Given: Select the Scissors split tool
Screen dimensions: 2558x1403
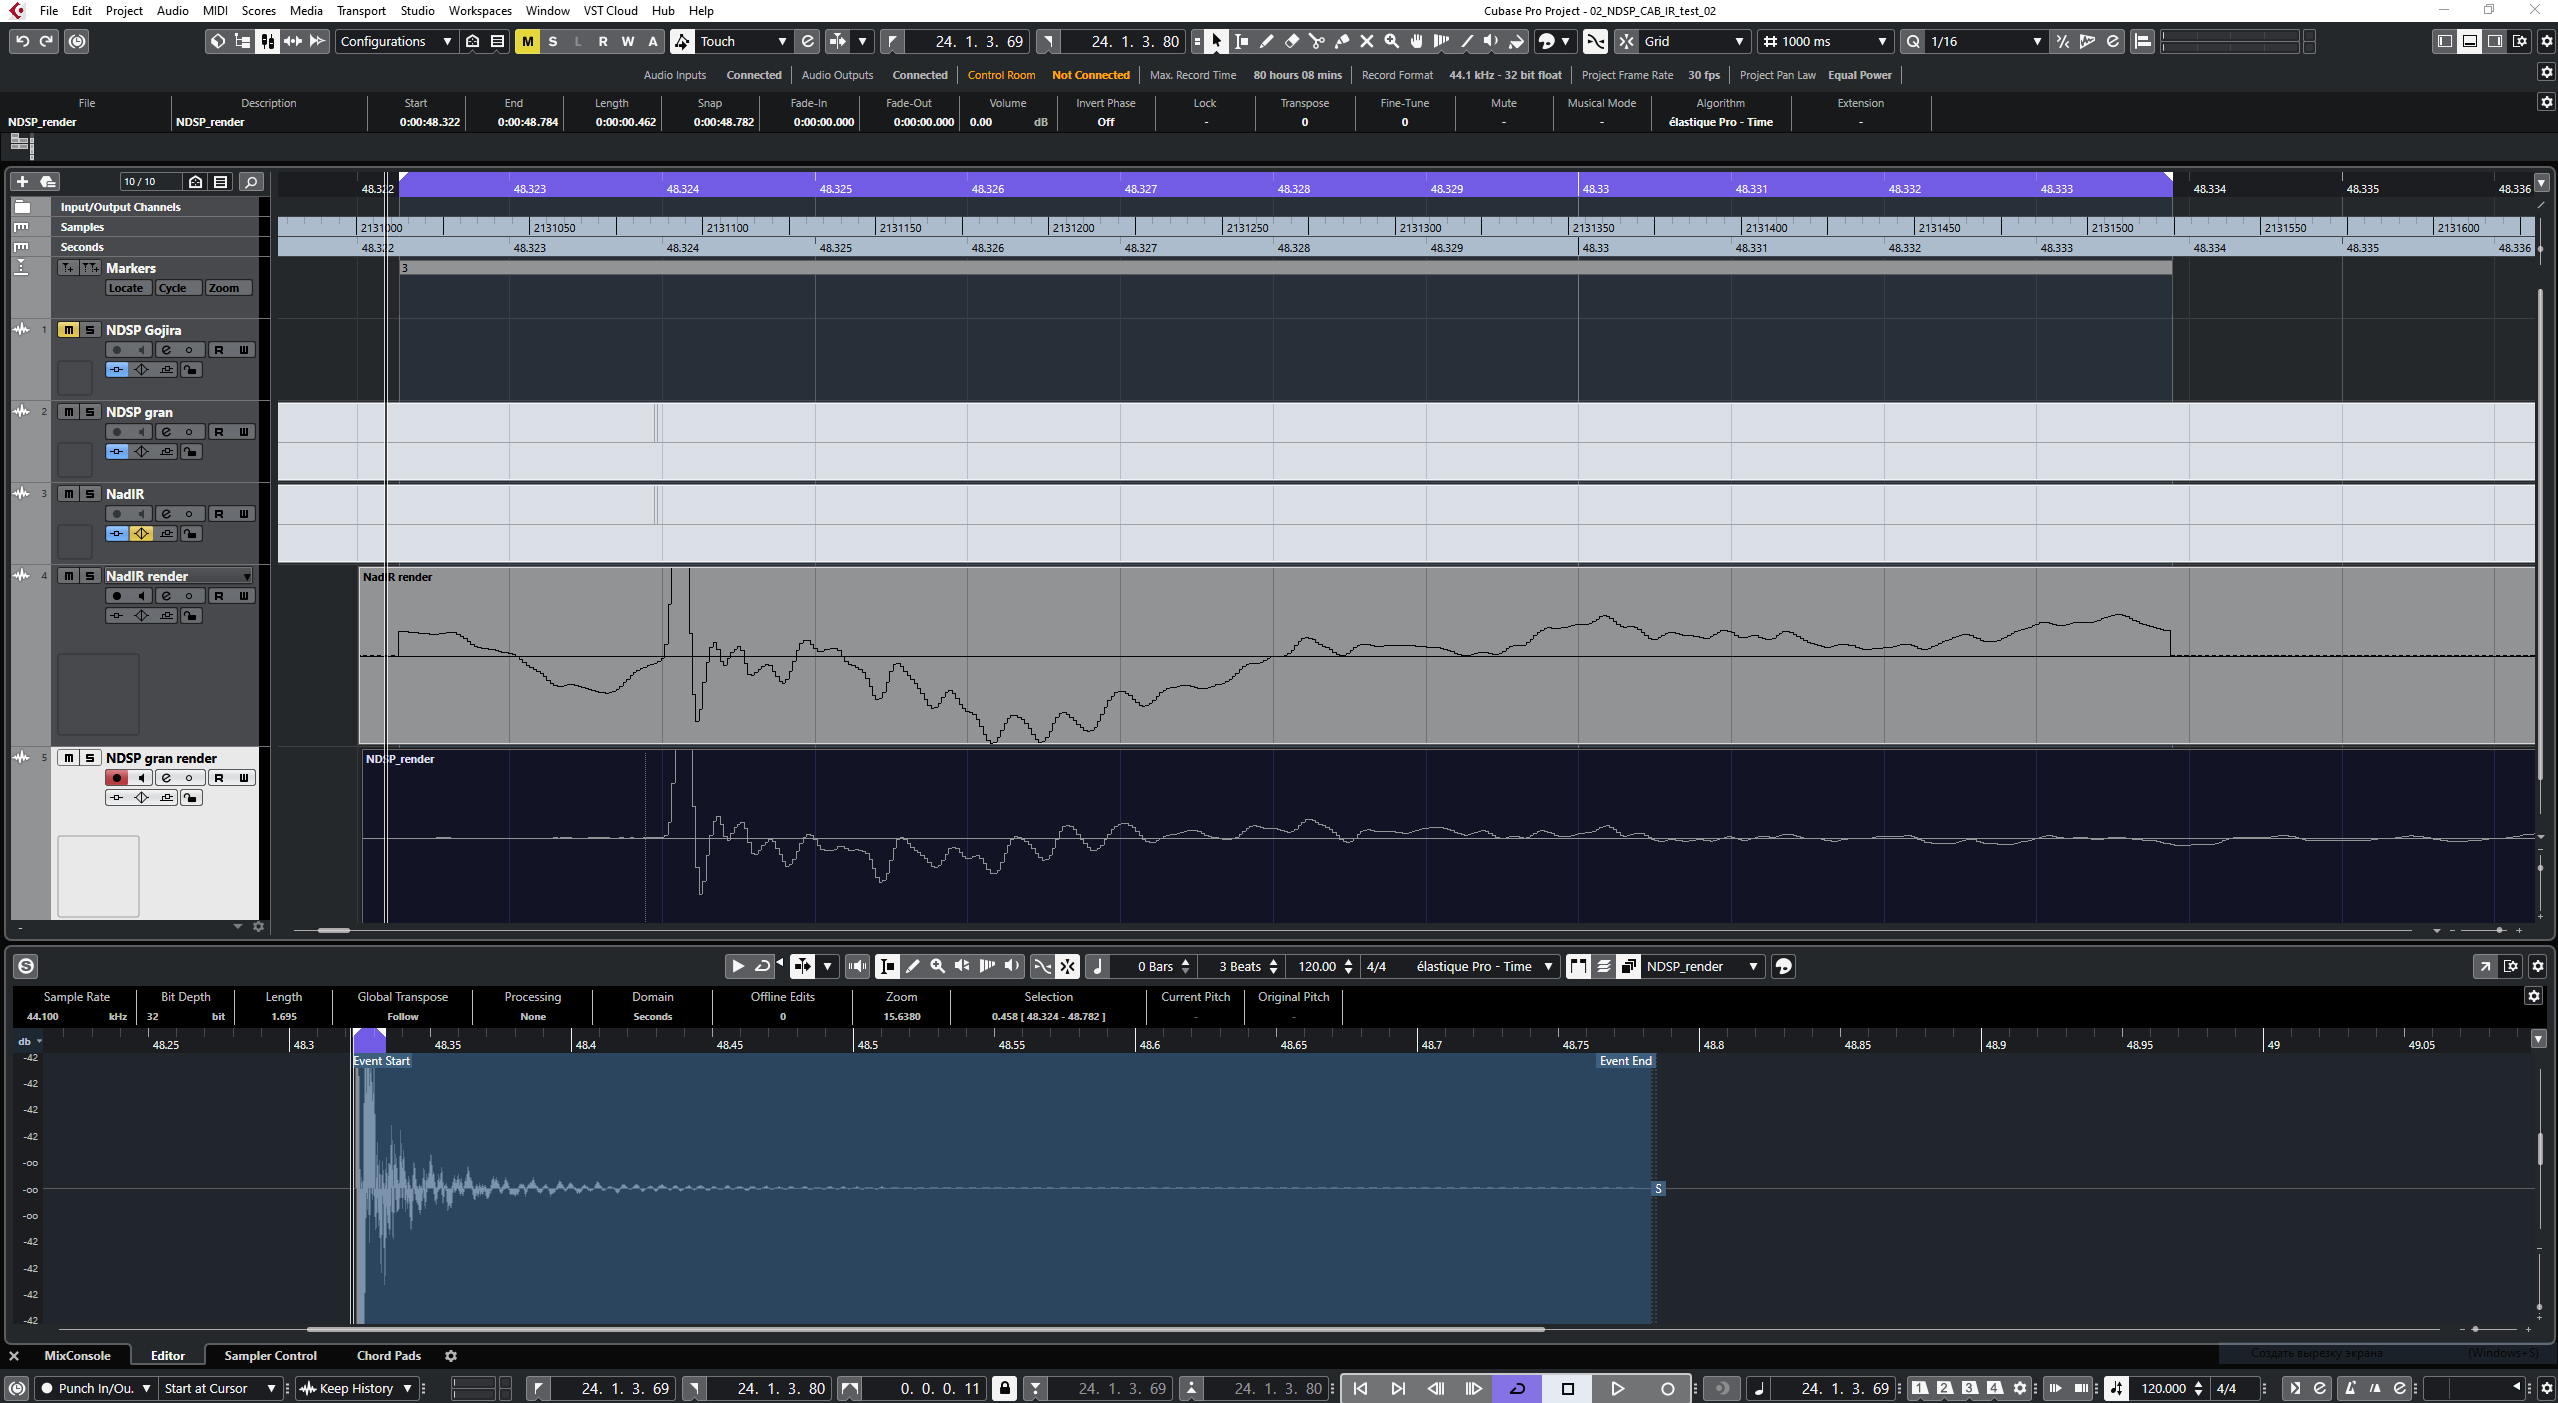Looking at the screenshot, I should 1316,41.
